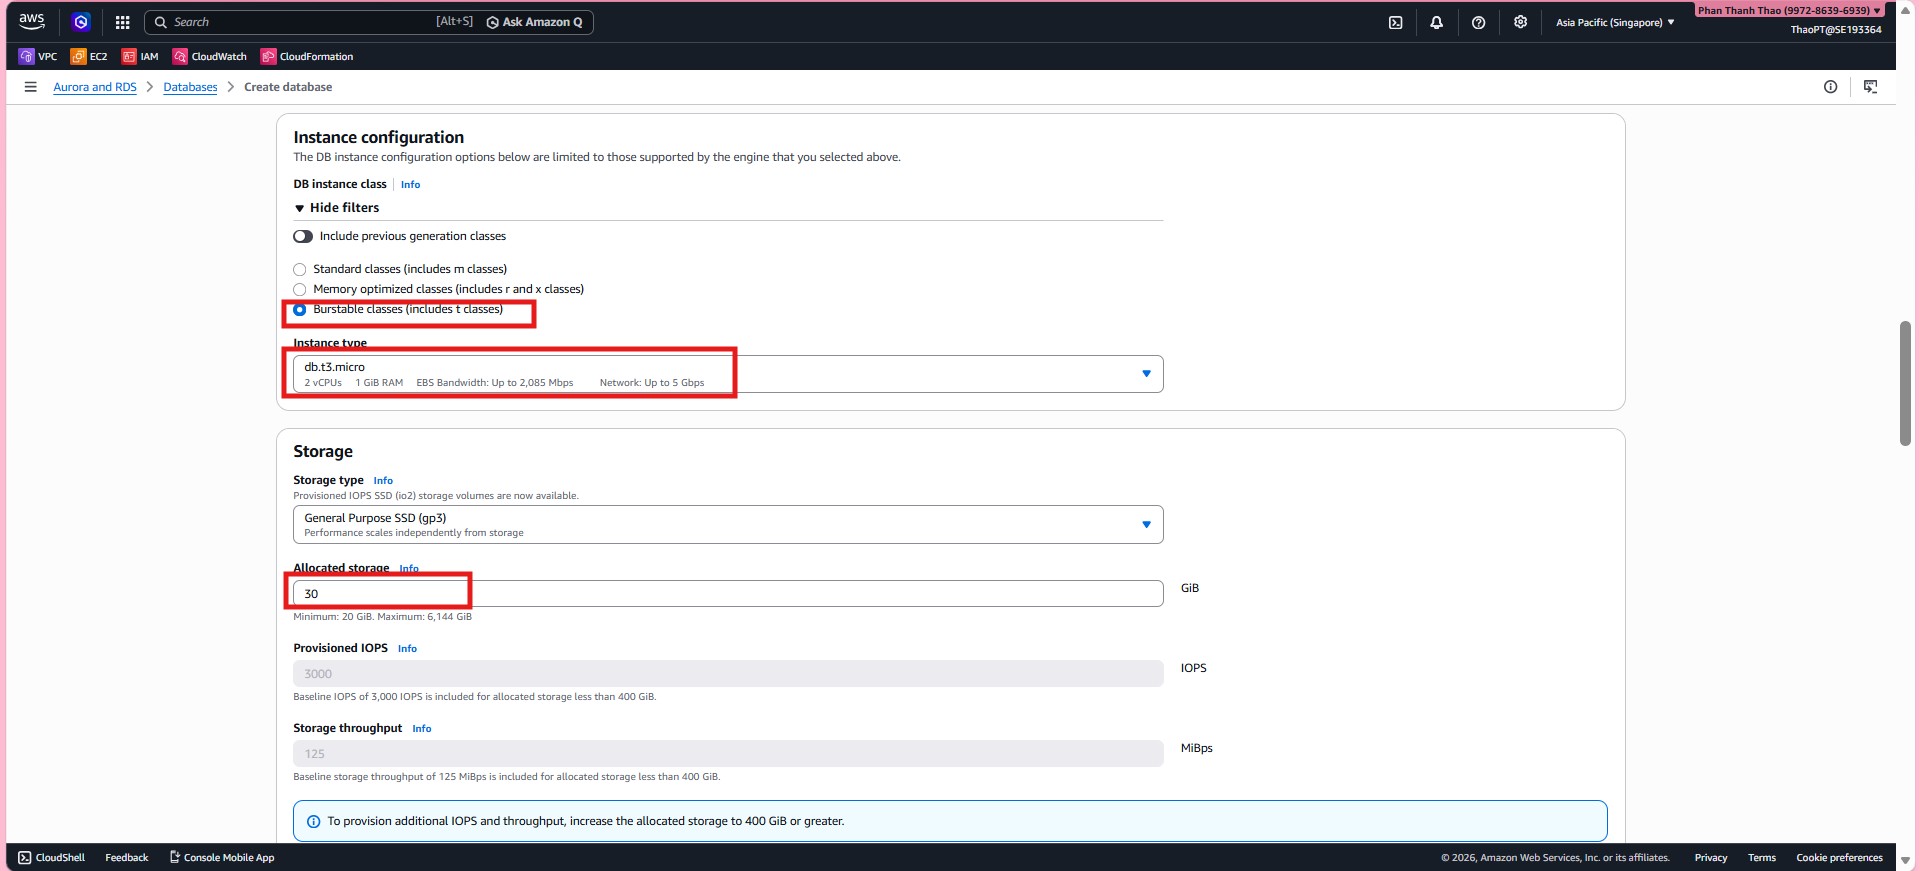Open Privacy link in footer
The height and width of the screenshot is (871, 1919).
pyautogui.click(x=1711, y=857)
